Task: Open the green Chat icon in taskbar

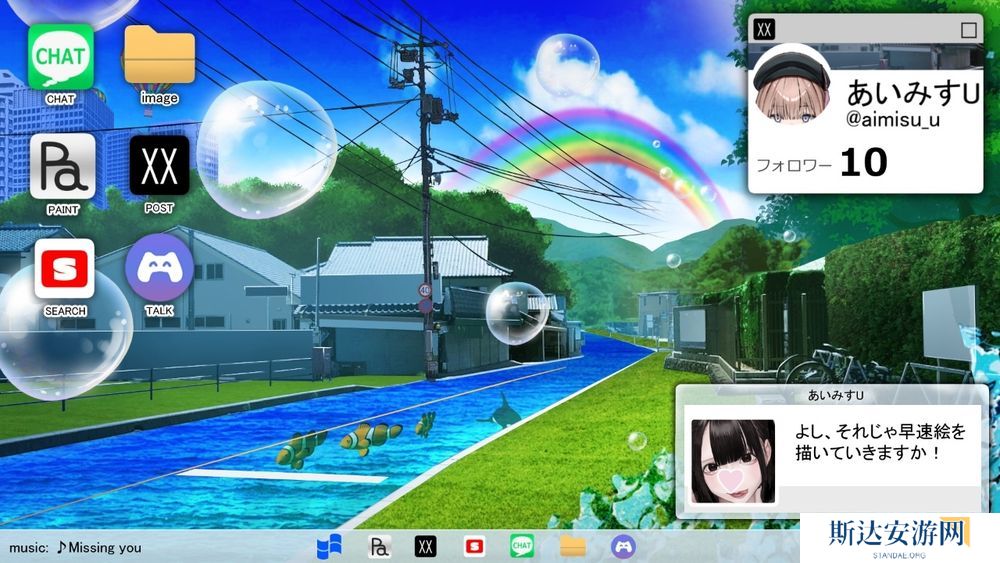Action: pos(522,546)
